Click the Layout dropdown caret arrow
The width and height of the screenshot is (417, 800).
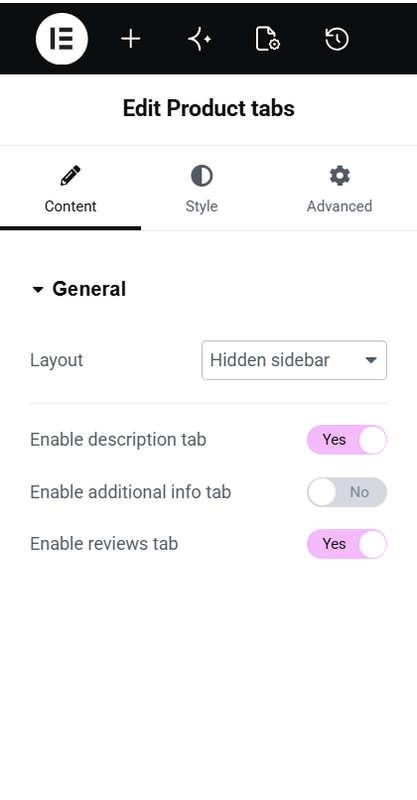371,360
